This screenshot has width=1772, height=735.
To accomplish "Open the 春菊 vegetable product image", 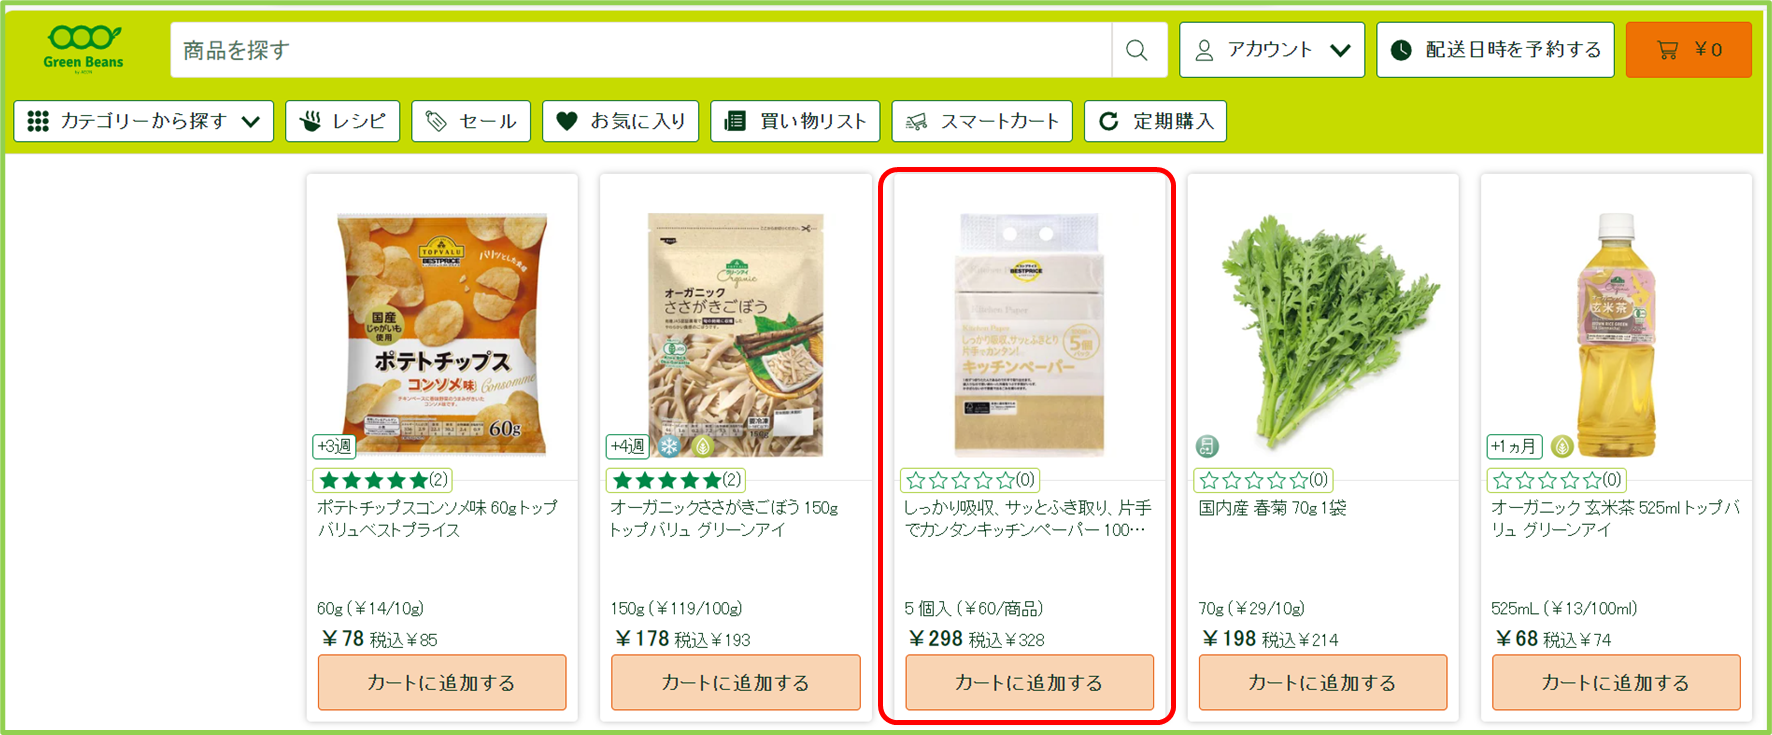I will 1323,330.
